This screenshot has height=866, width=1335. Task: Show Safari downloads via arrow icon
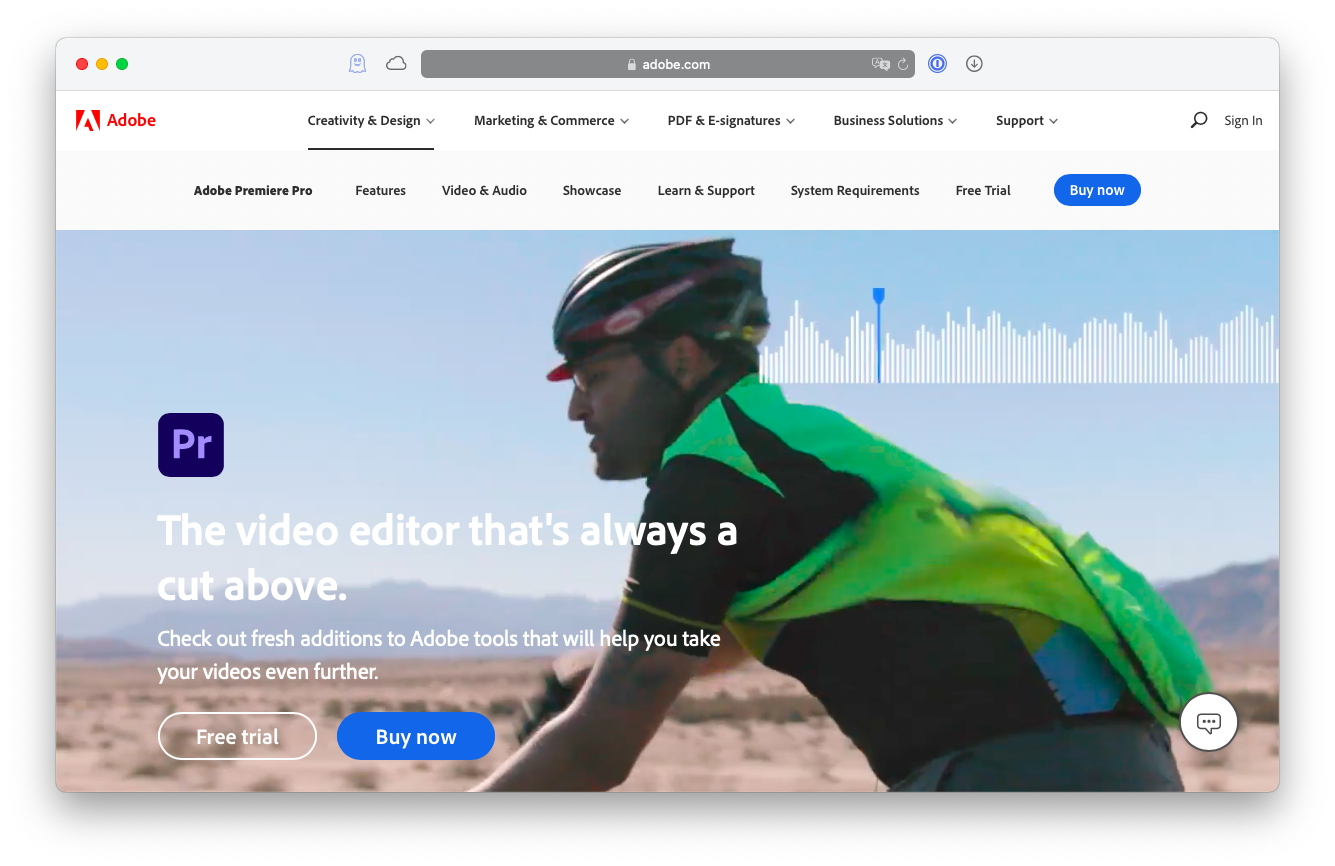point(974,64)
